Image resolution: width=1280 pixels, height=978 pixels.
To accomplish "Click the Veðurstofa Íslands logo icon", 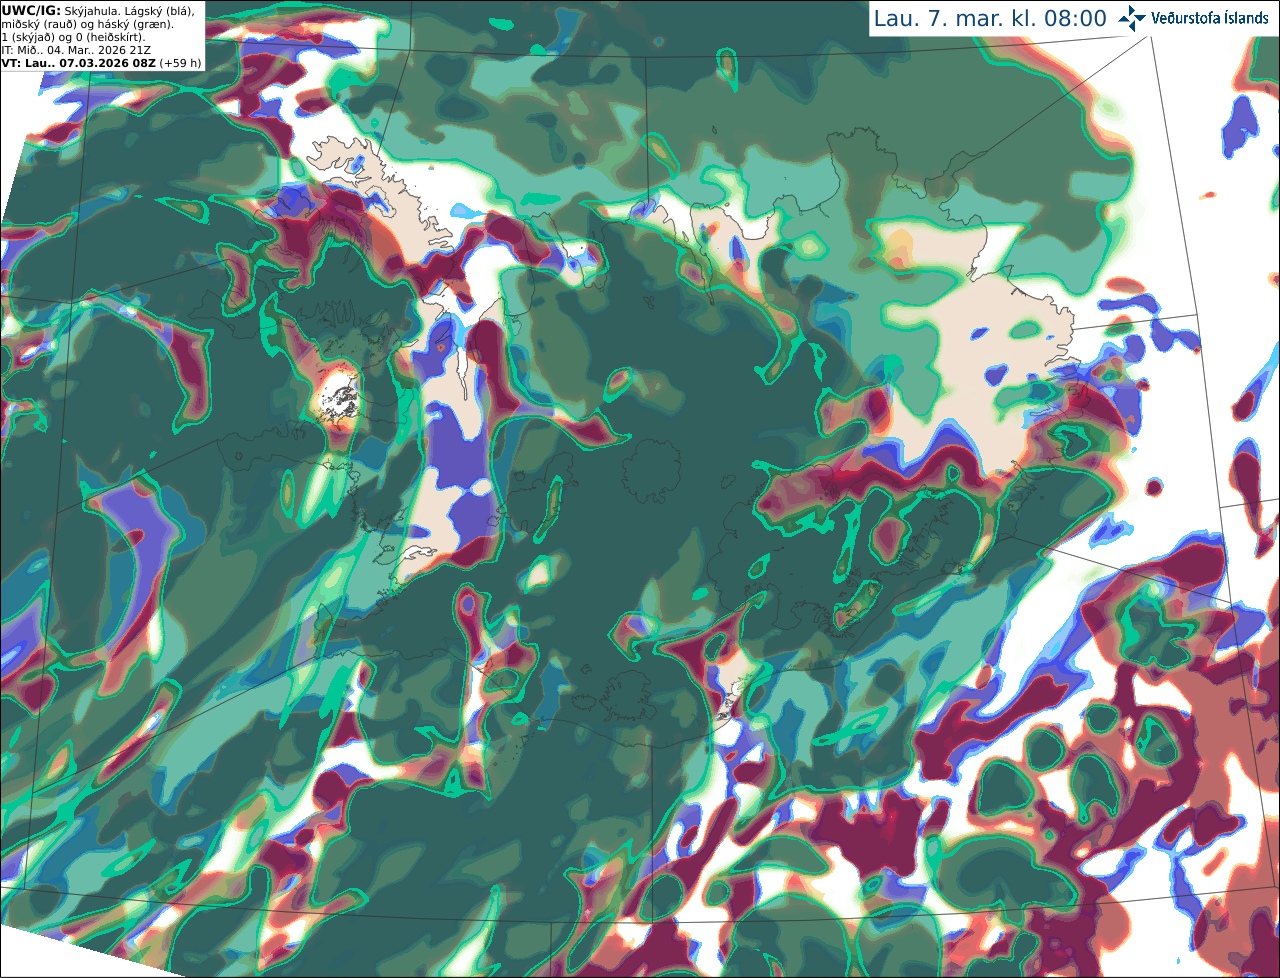I will pyautogui.click(x=1132, y=18).
